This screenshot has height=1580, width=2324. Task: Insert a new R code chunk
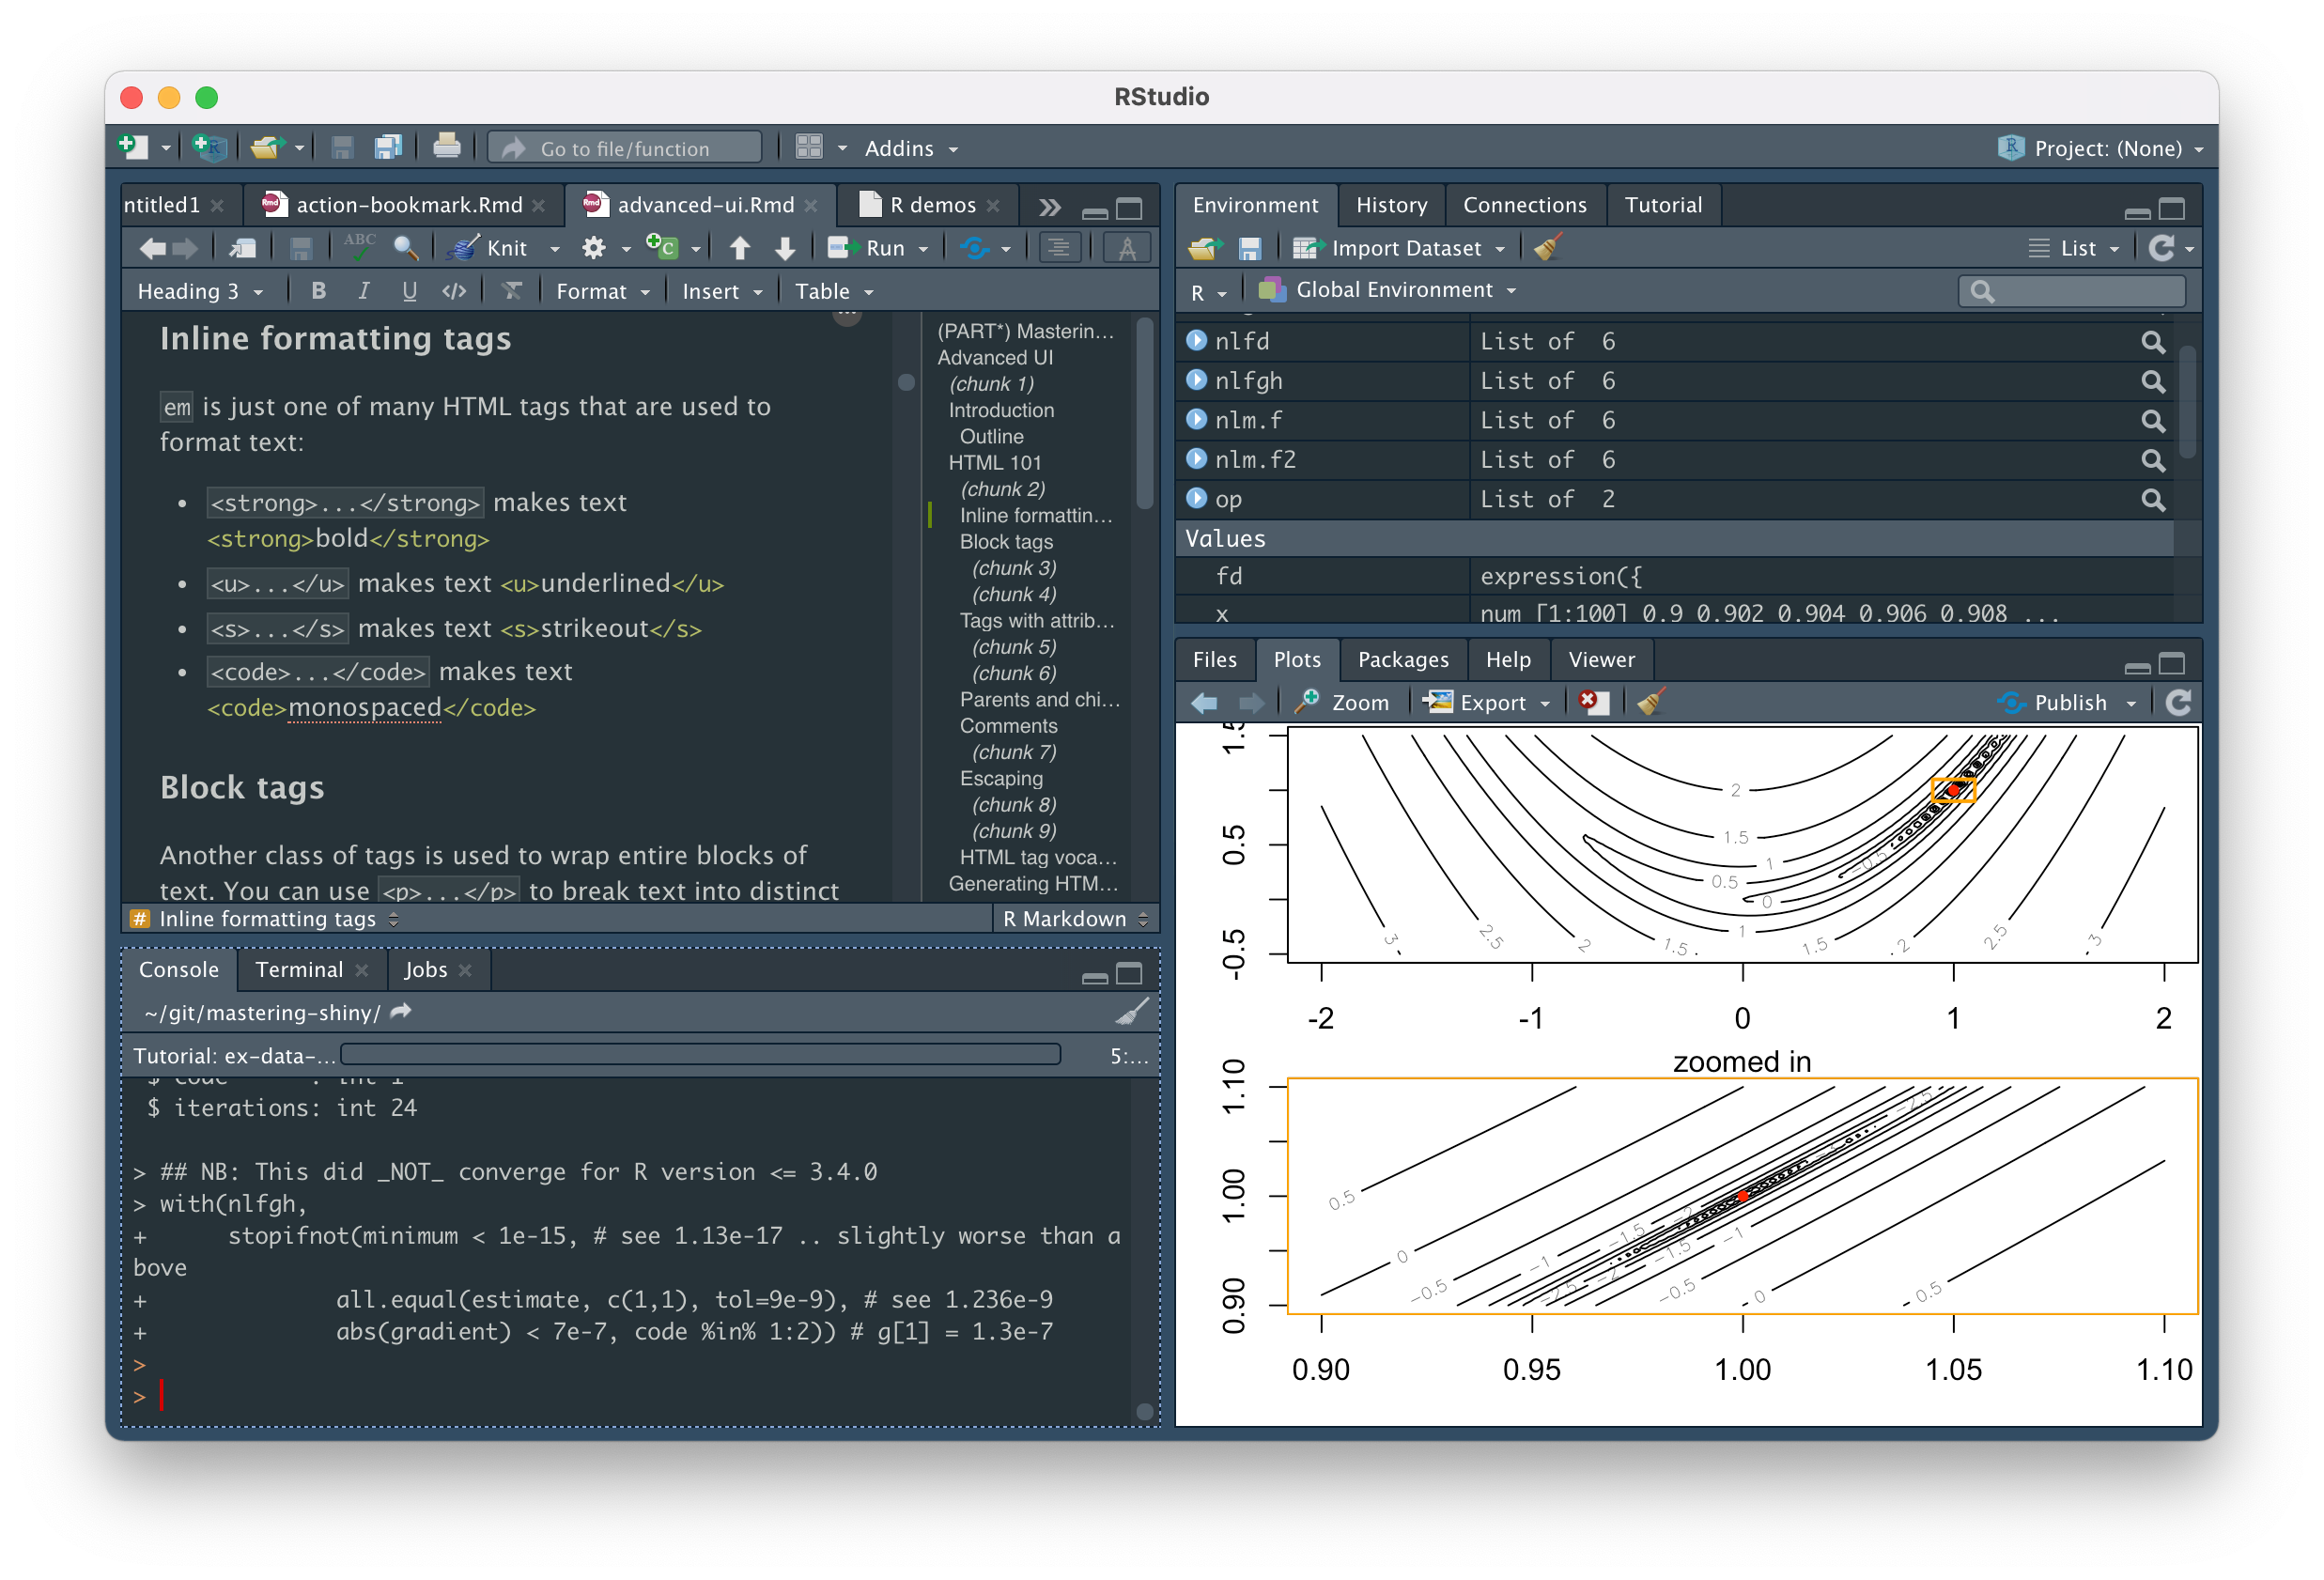[x=663, y=247]
